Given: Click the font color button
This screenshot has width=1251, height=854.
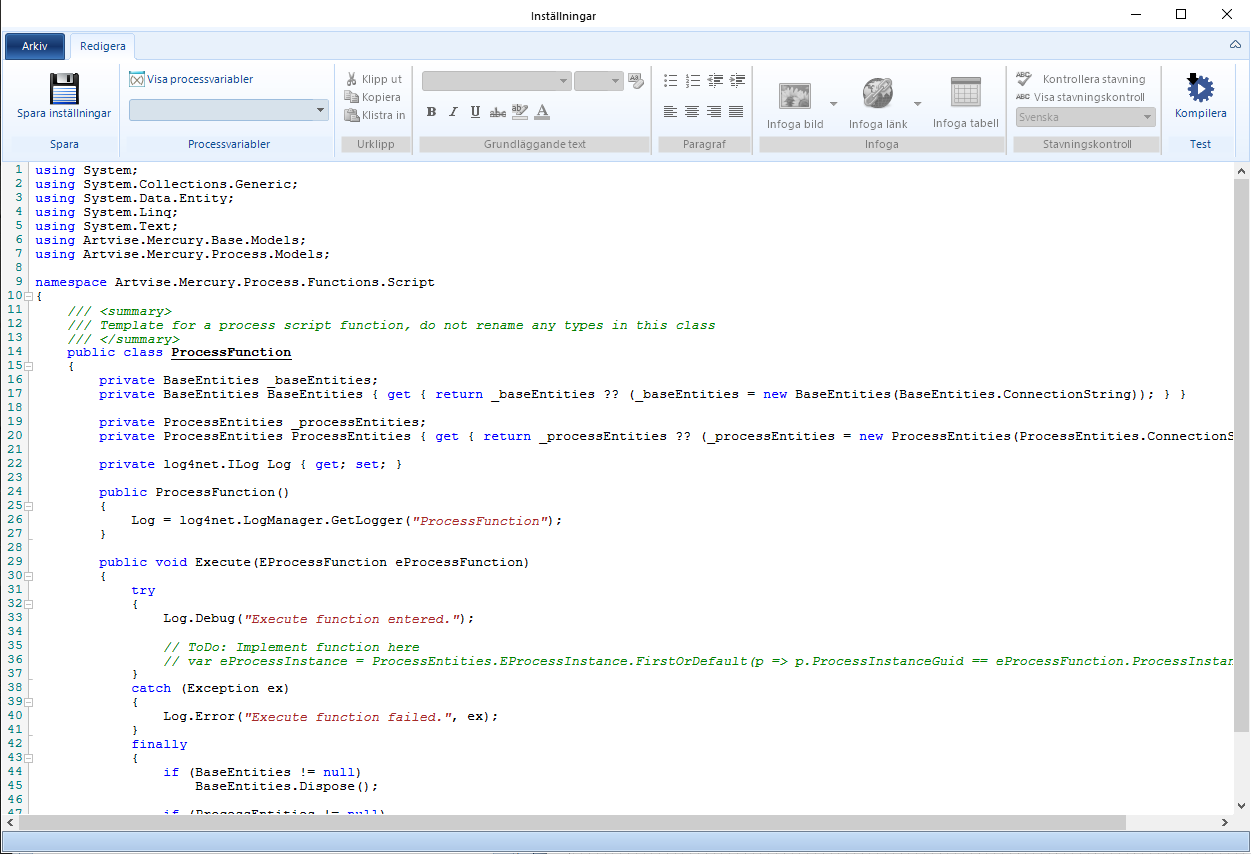Looking at the screenshot, I should click(x=542, y=112).
